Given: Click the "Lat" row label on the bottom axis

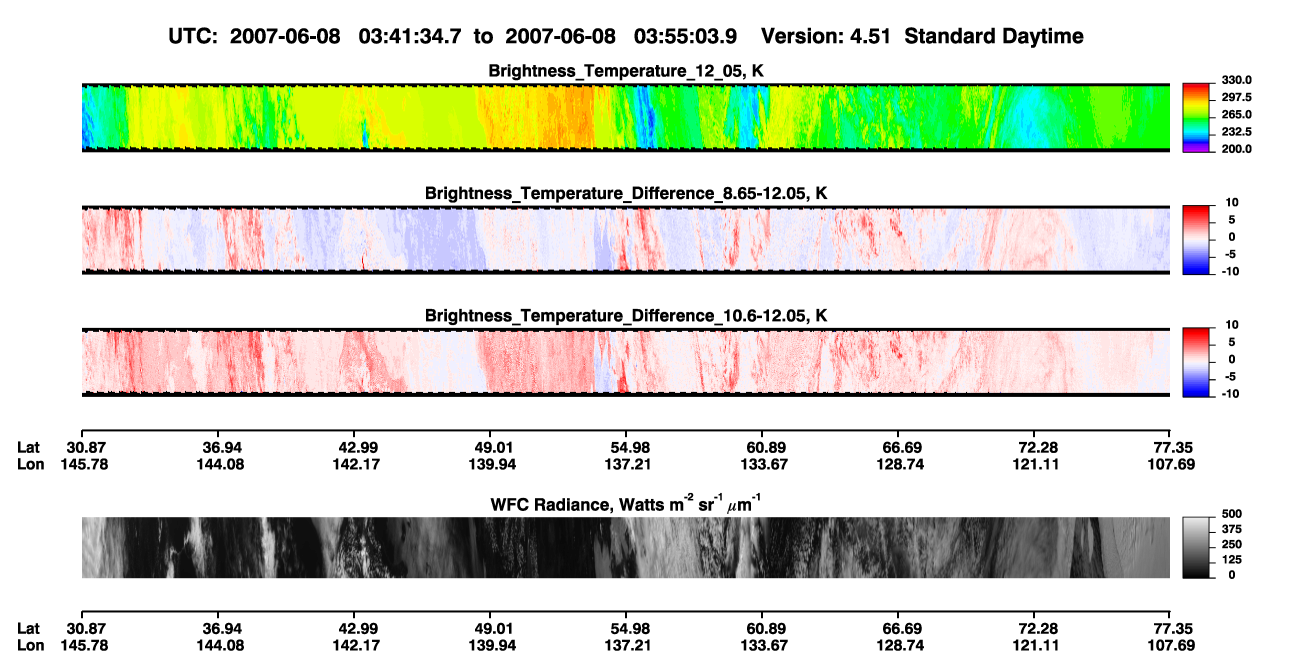Looking at the screenshot, I should 28,628.
